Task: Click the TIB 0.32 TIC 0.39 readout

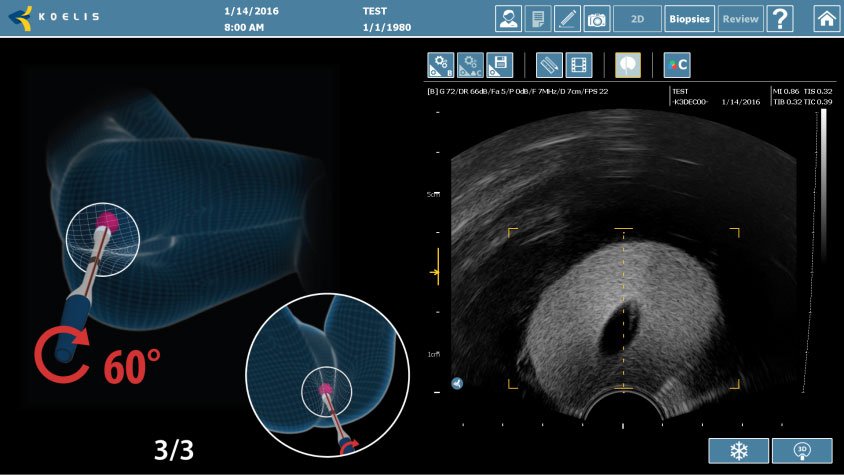Action: pyautogui.click(x=803, y=102)
